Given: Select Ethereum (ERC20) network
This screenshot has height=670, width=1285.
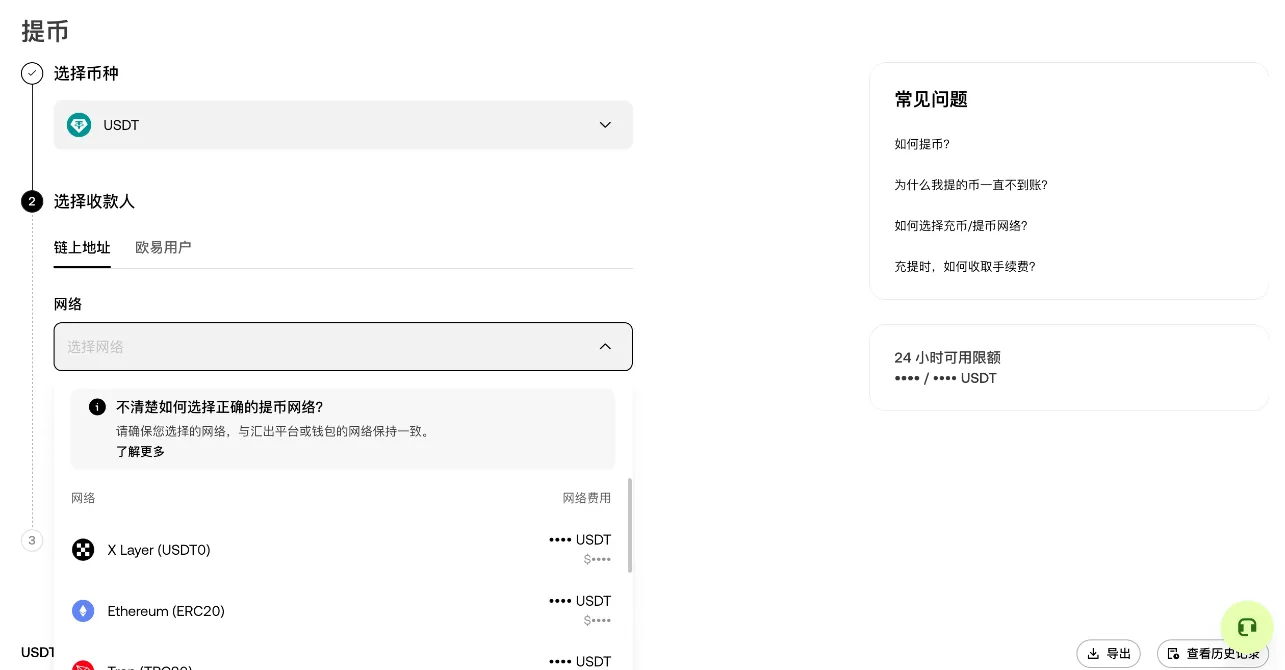Looking at the screenshot, I should [341, 610].
